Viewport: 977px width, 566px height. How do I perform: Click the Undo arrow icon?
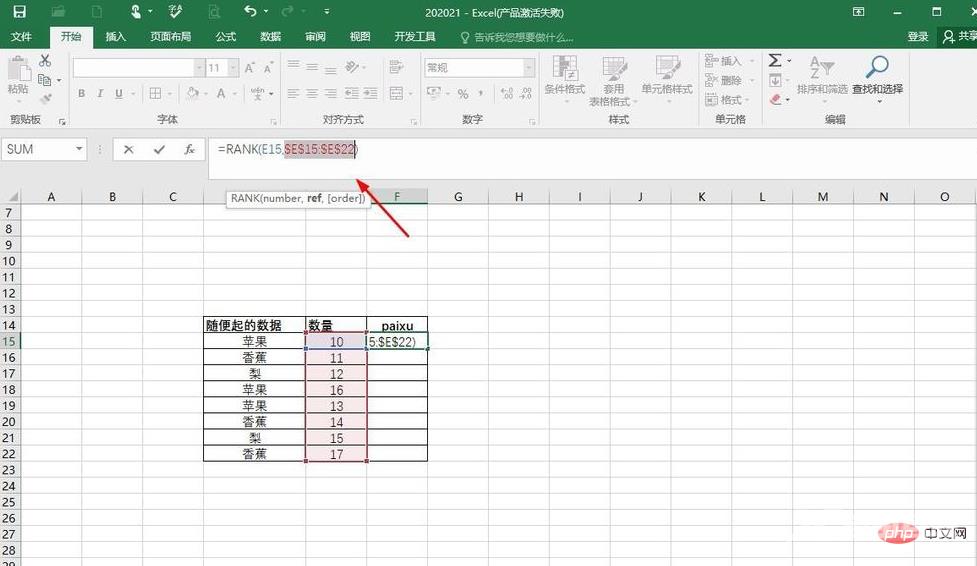(250, 12)
